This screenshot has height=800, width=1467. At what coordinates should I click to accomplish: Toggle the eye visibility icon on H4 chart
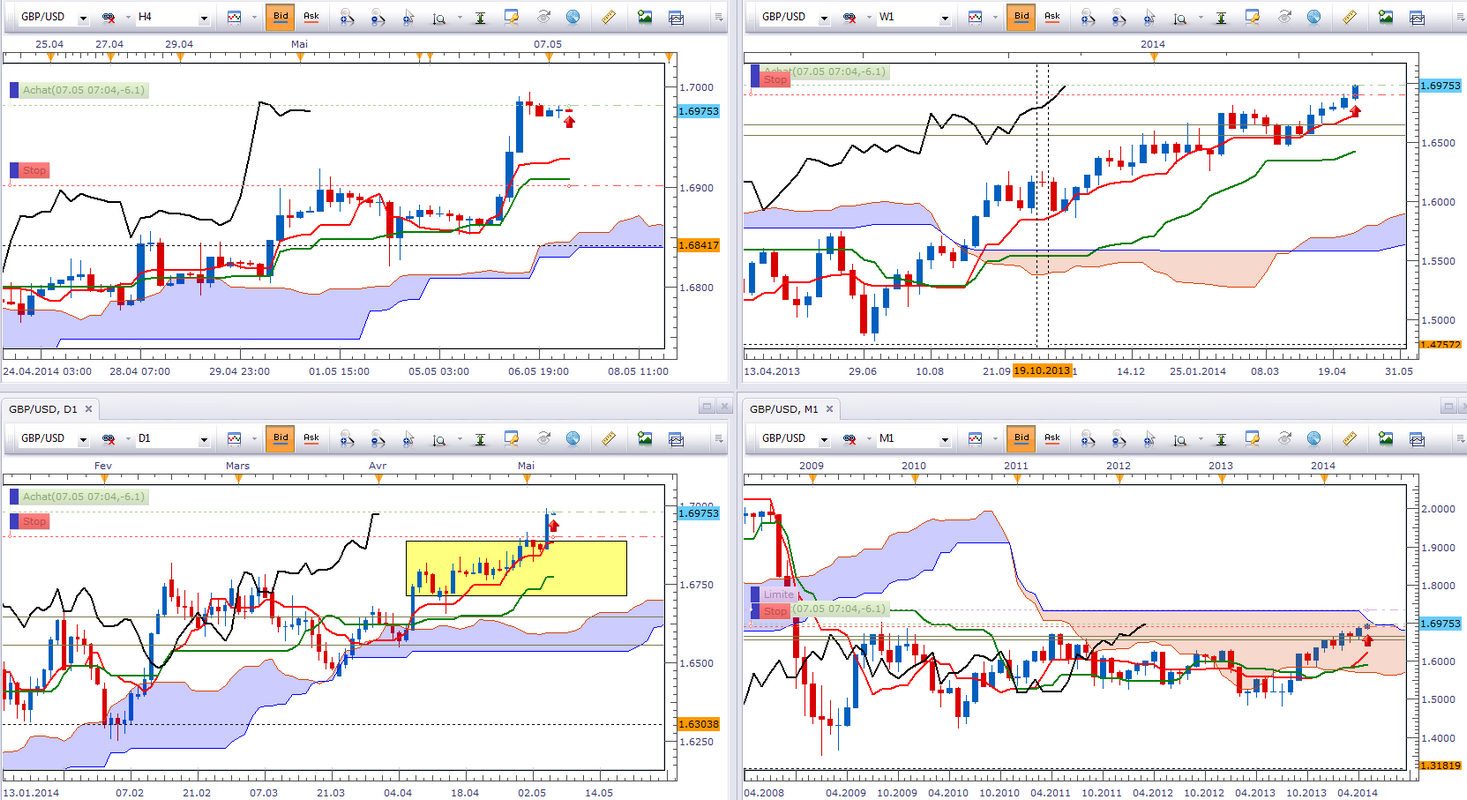click(x=543, y=17)
